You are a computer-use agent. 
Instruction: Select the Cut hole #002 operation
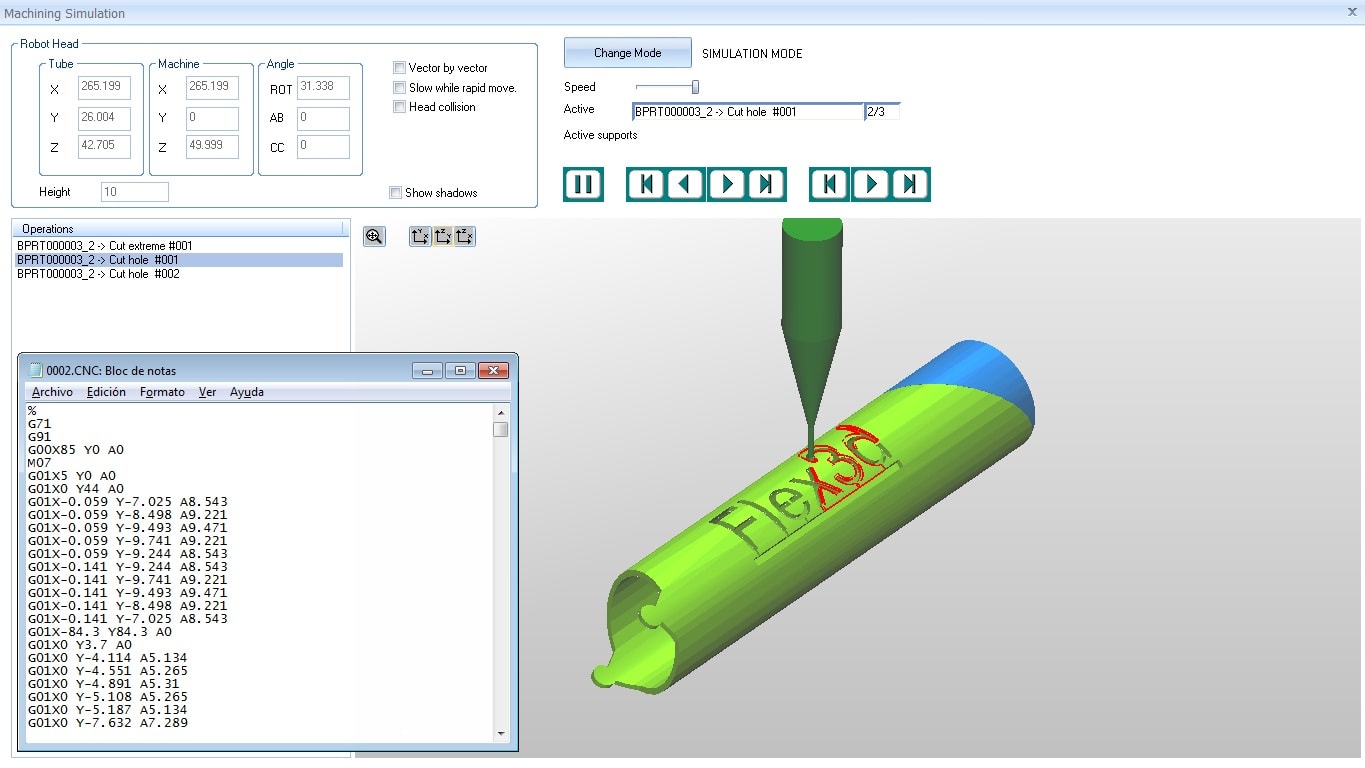(x=98, y=274)
